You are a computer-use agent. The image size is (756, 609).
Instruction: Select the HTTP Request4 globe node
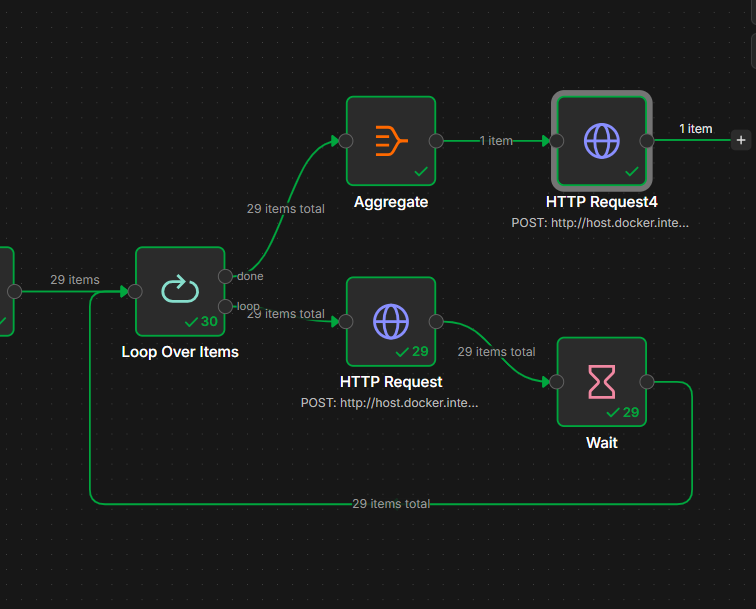click(602, 141)
